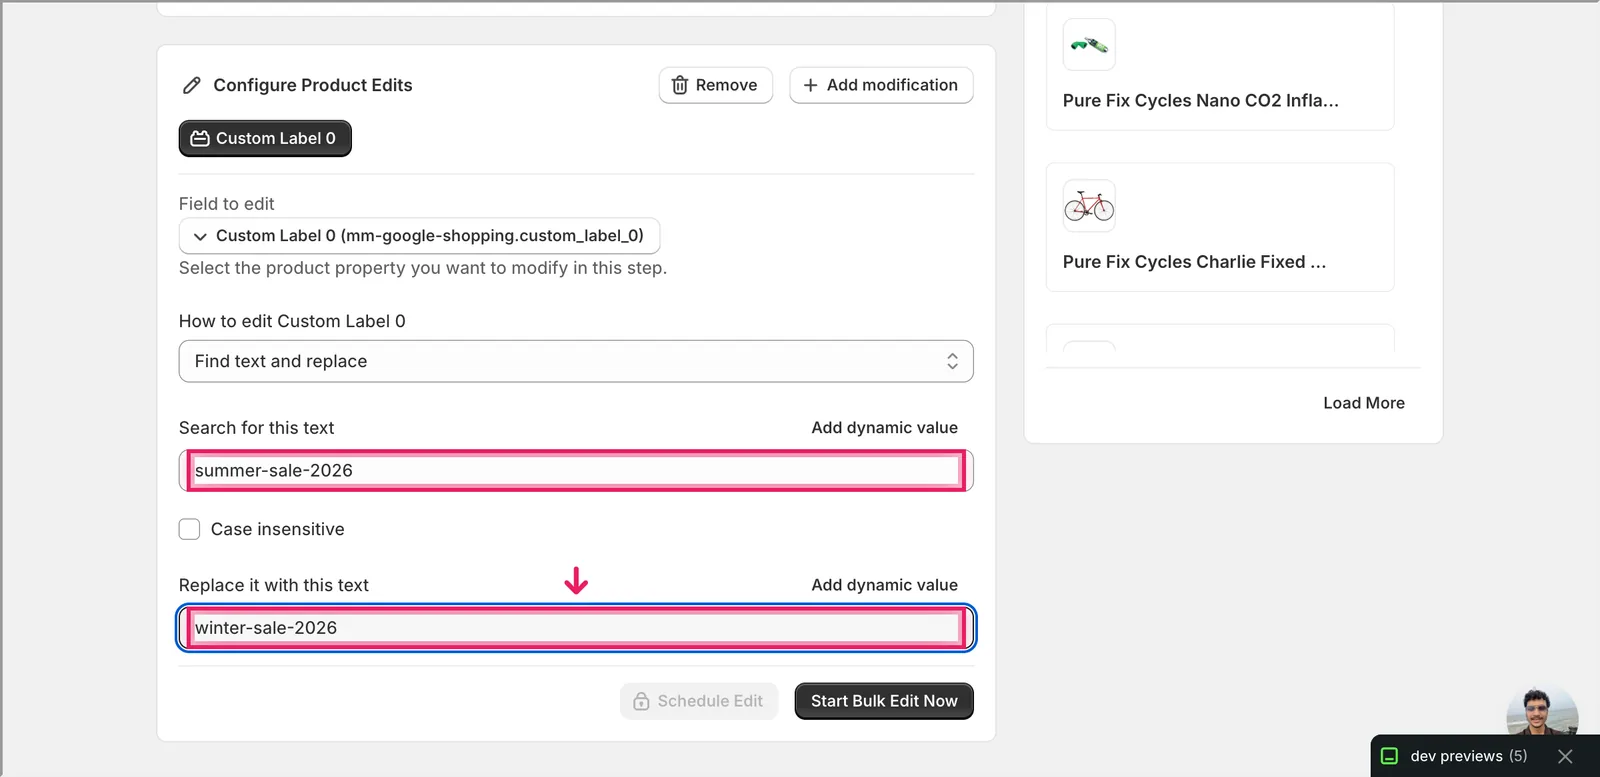Click Load More products
The image size is (1600, 777).
click(1364, 403)
